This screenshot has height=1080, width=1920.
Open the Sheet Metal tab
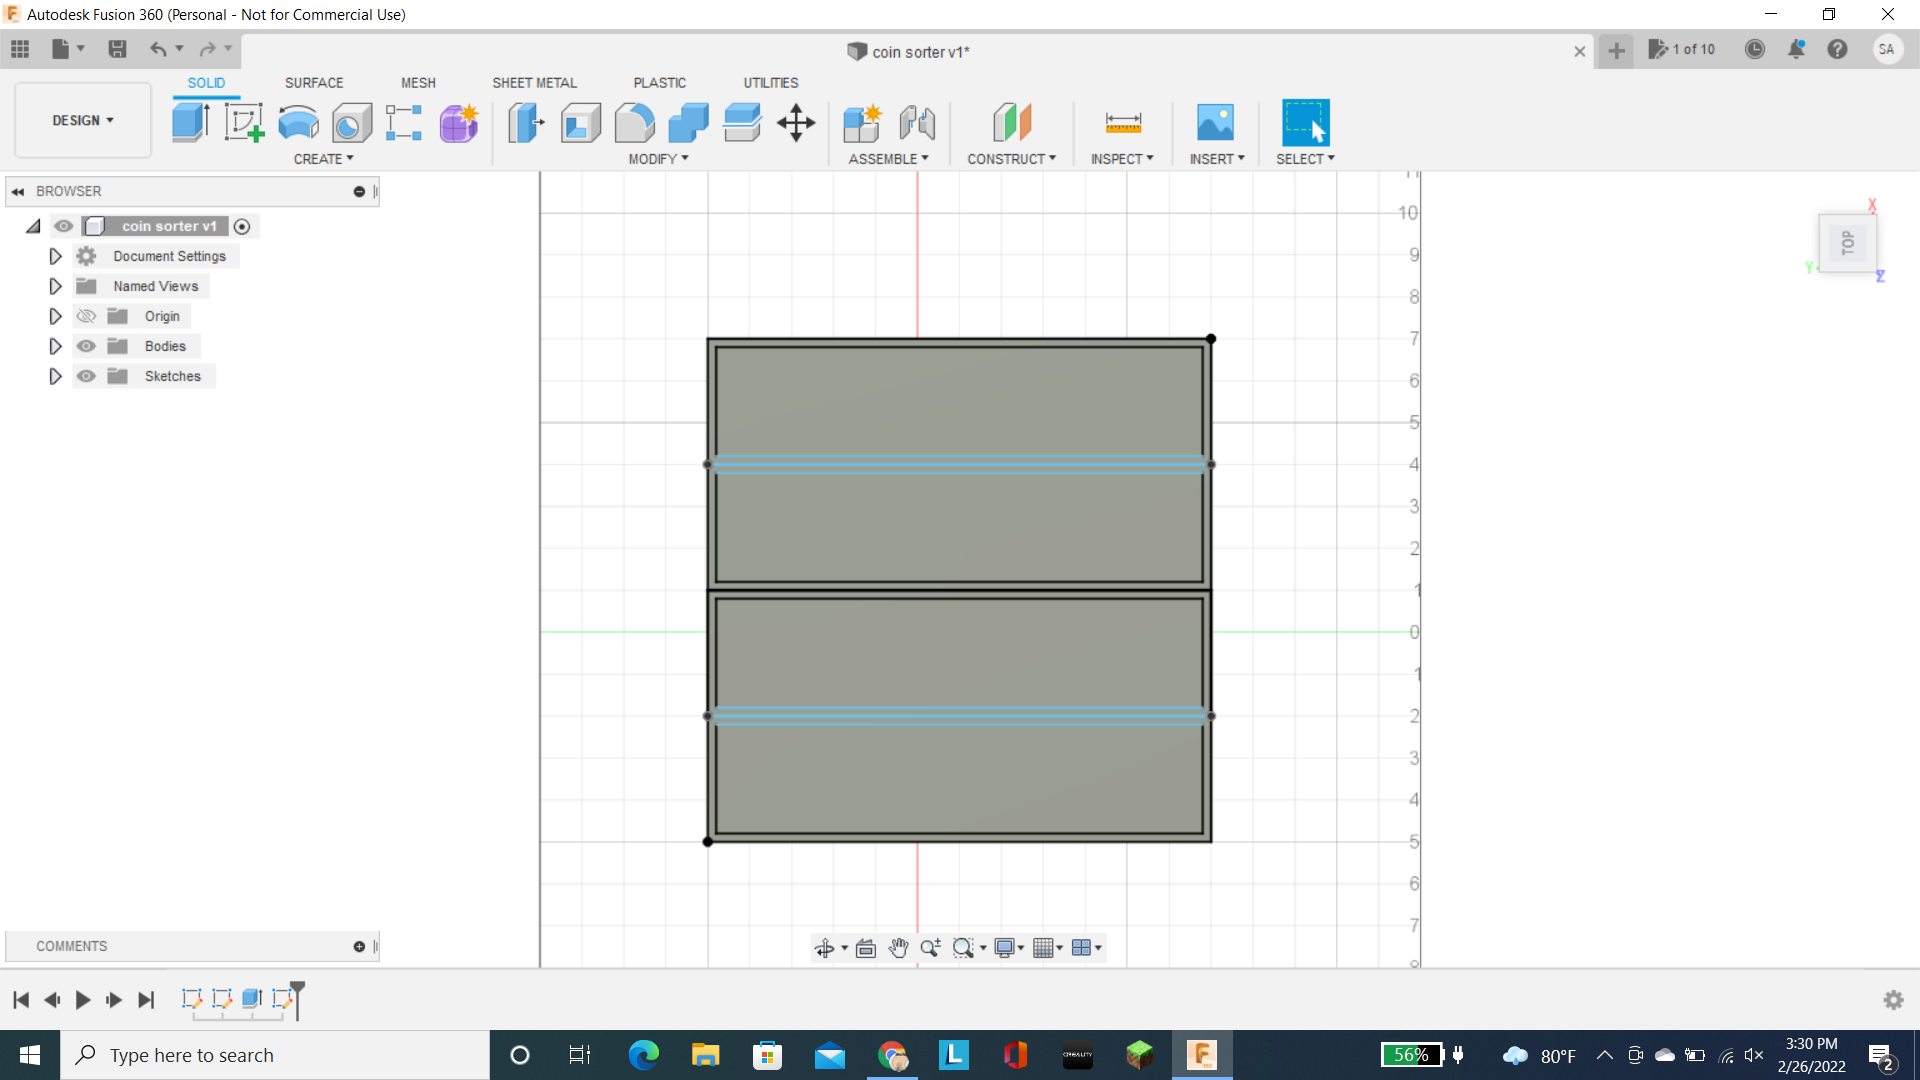point(534,83)
